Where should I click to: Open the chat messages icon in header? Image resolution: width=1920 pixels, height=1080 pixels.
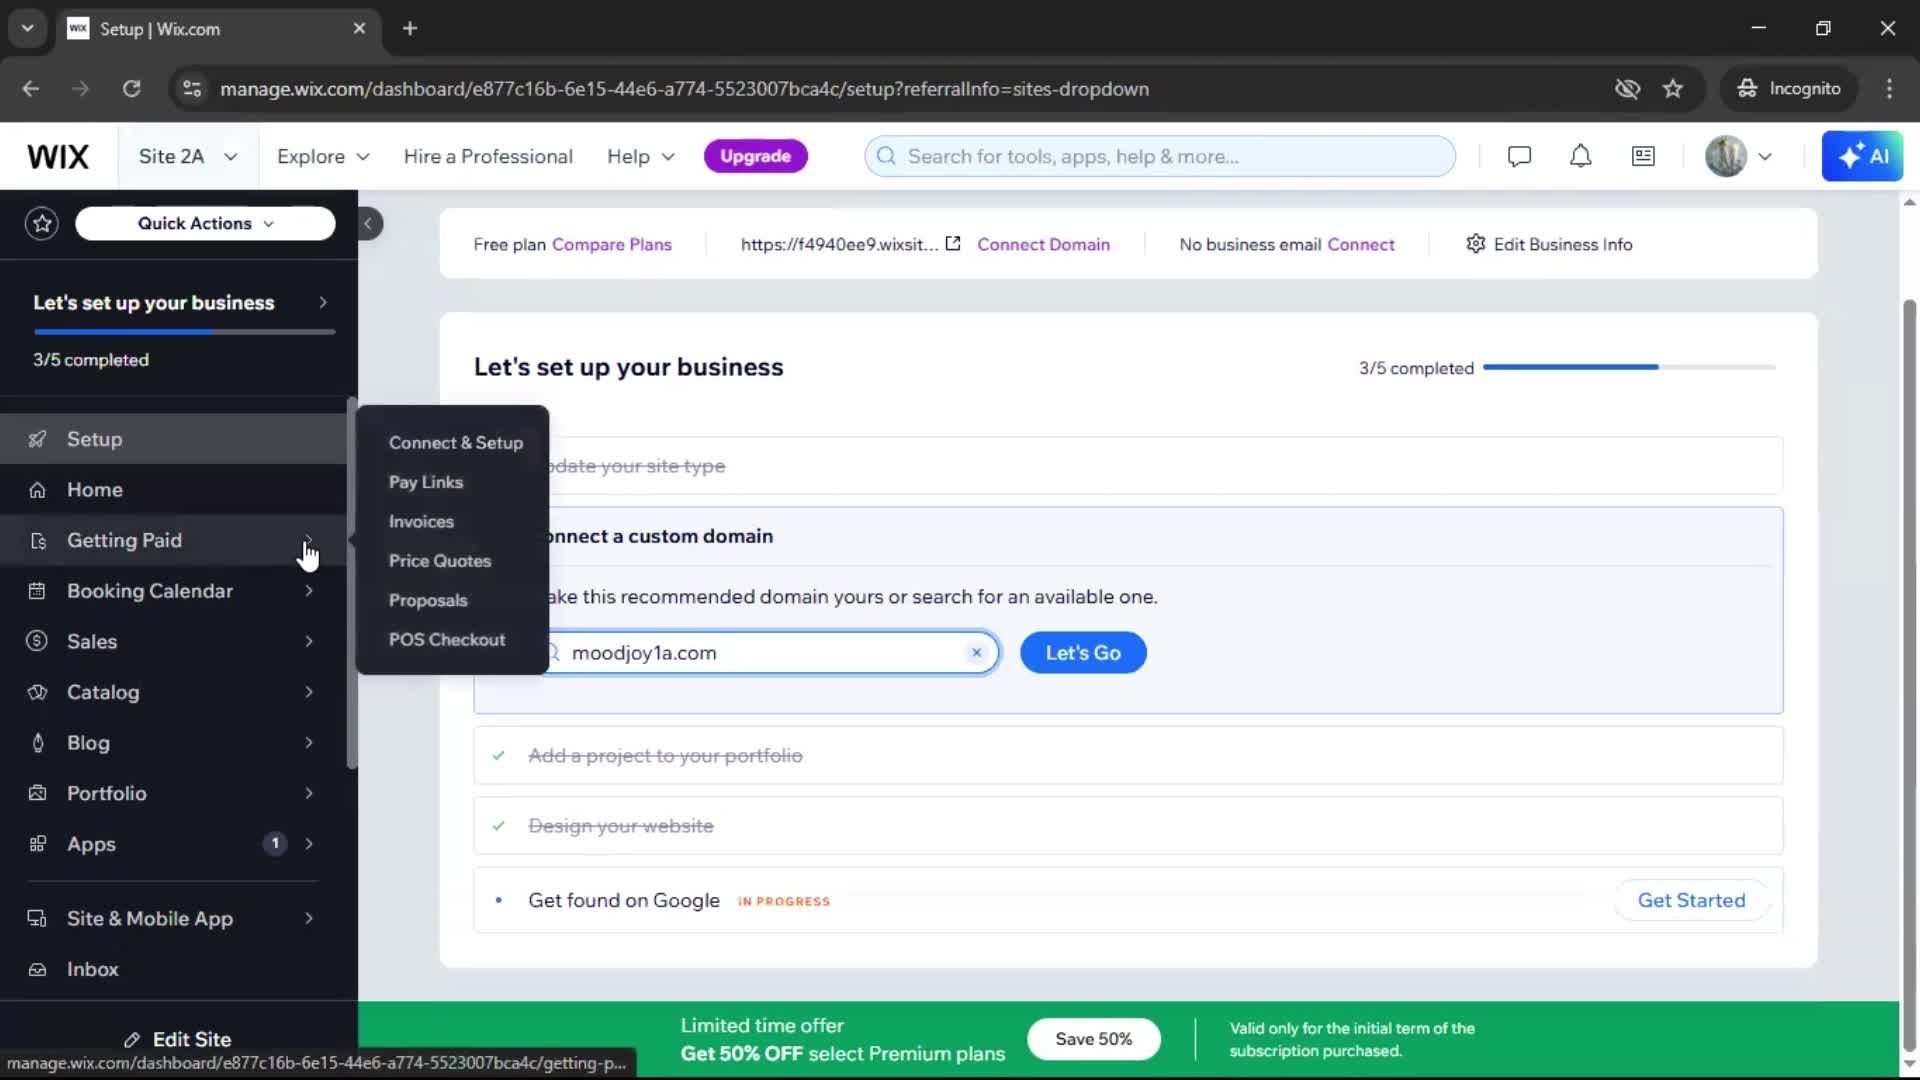(1519, 156)
